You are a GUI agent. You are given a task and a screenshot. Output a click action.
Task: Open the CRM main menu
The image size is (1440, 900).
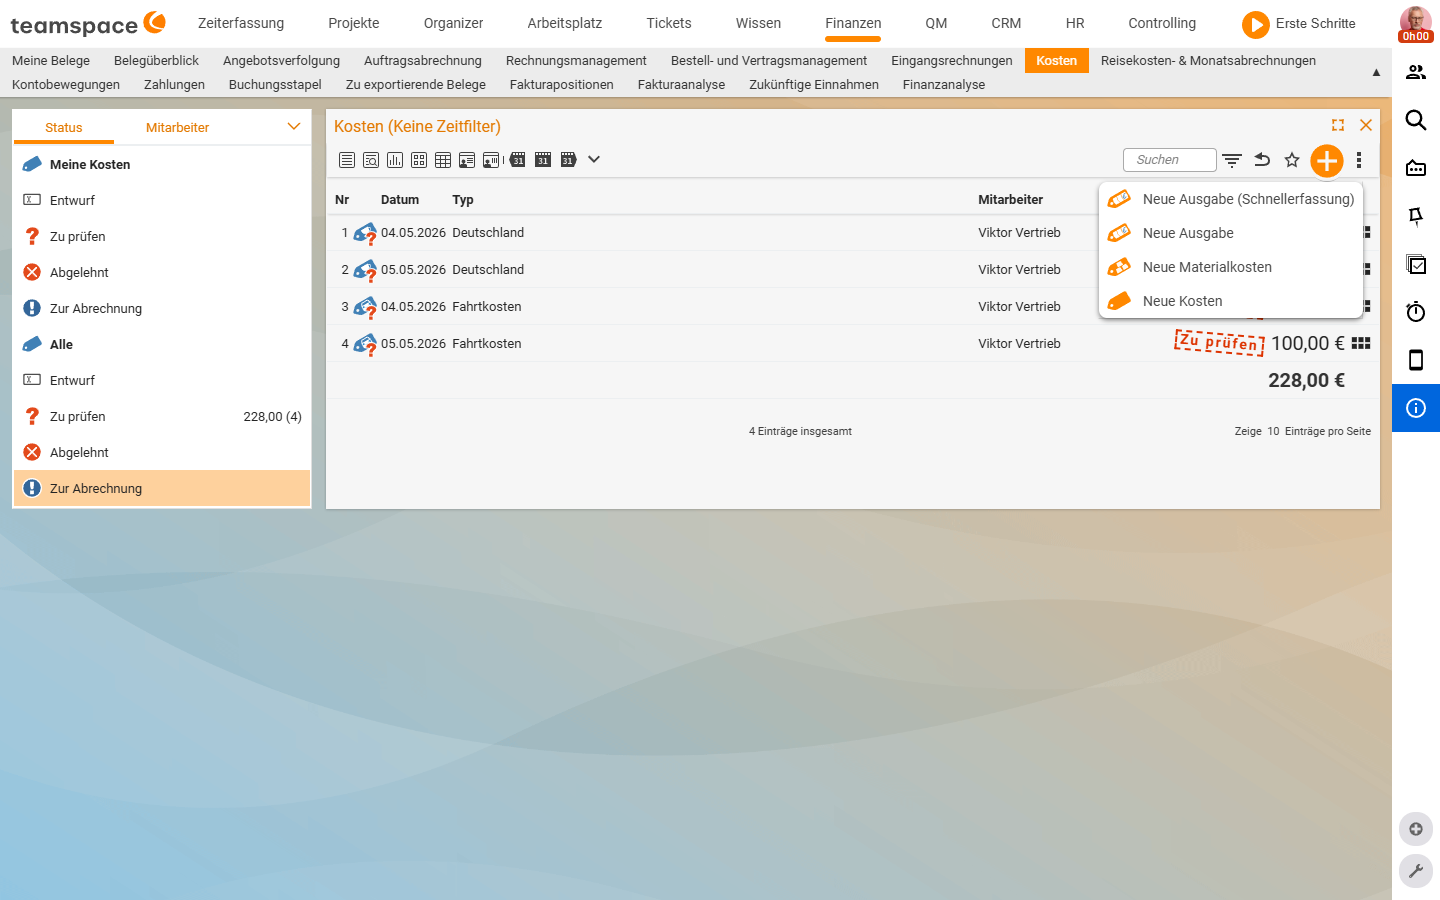click(x=1006, y=23)
